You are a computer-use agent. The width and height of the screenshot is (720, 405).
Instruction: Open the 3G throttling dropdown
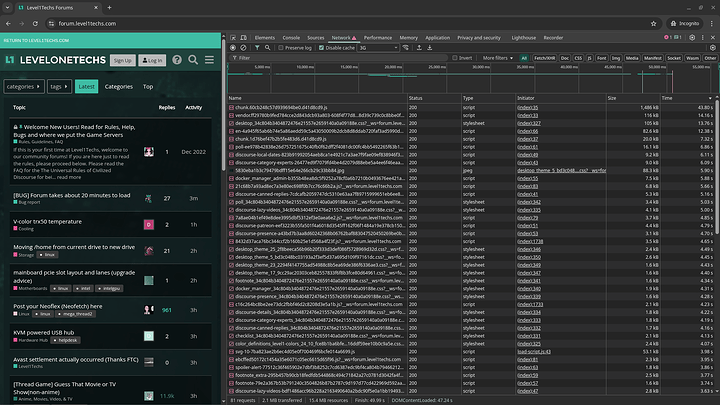tap(379, 47)
